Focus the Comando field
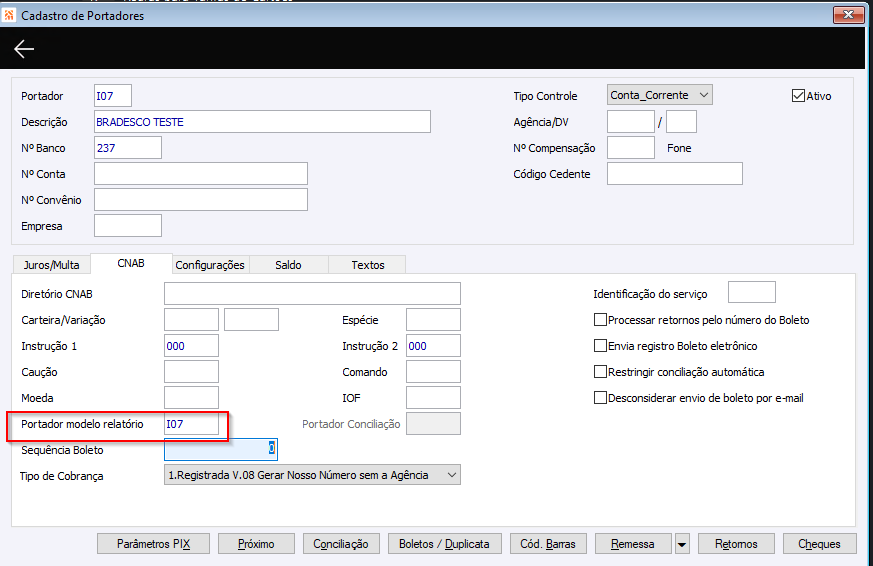Viewport: 873px width, 566px height. (x=434, y=372)
